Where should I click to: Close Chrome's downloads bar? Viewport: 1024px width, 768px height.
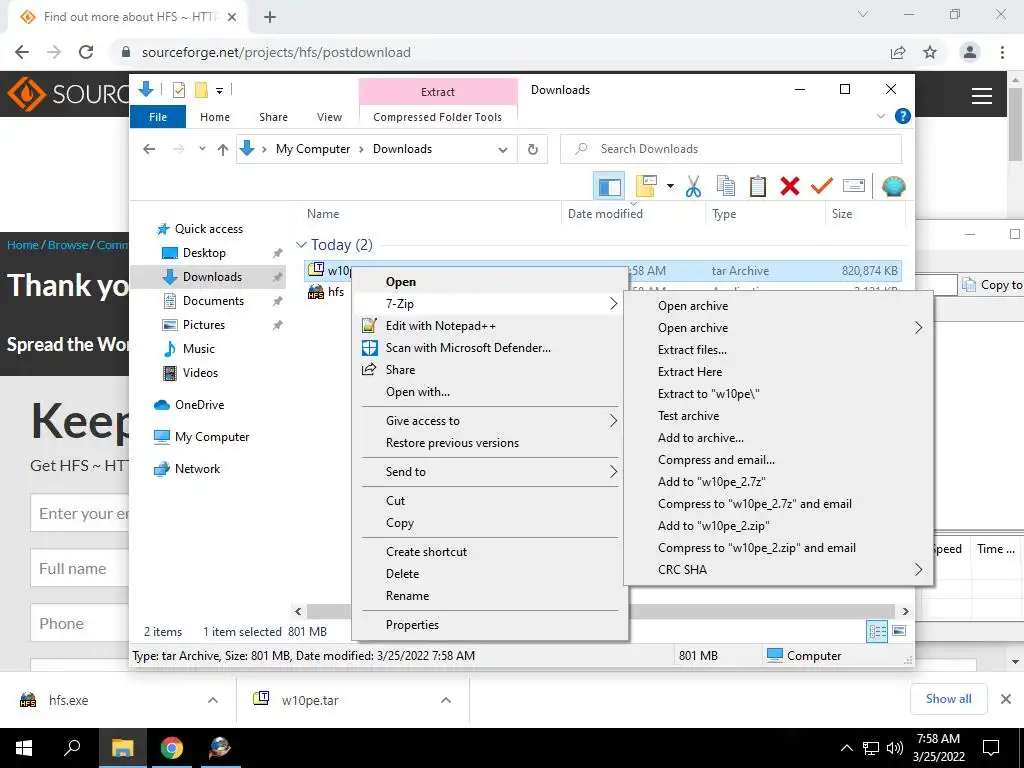click(1006, 699)
